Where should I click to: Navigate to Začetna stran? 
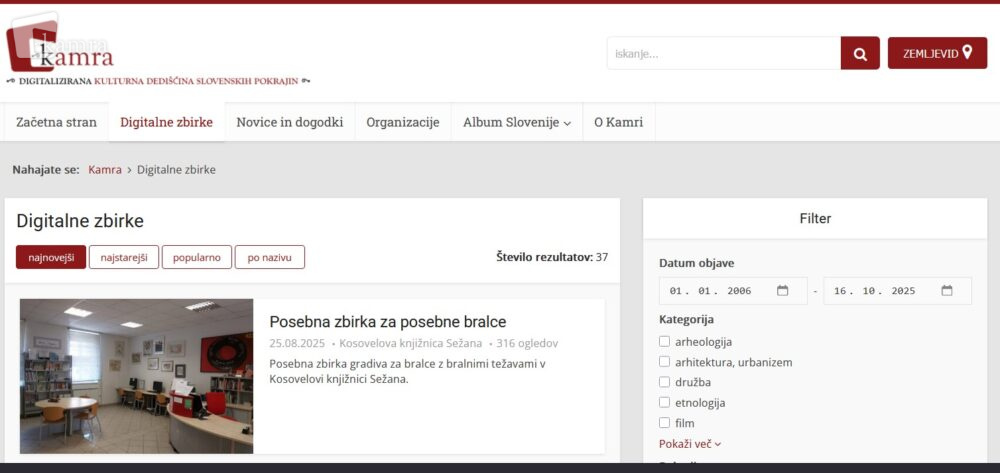[x=56, y=123]
